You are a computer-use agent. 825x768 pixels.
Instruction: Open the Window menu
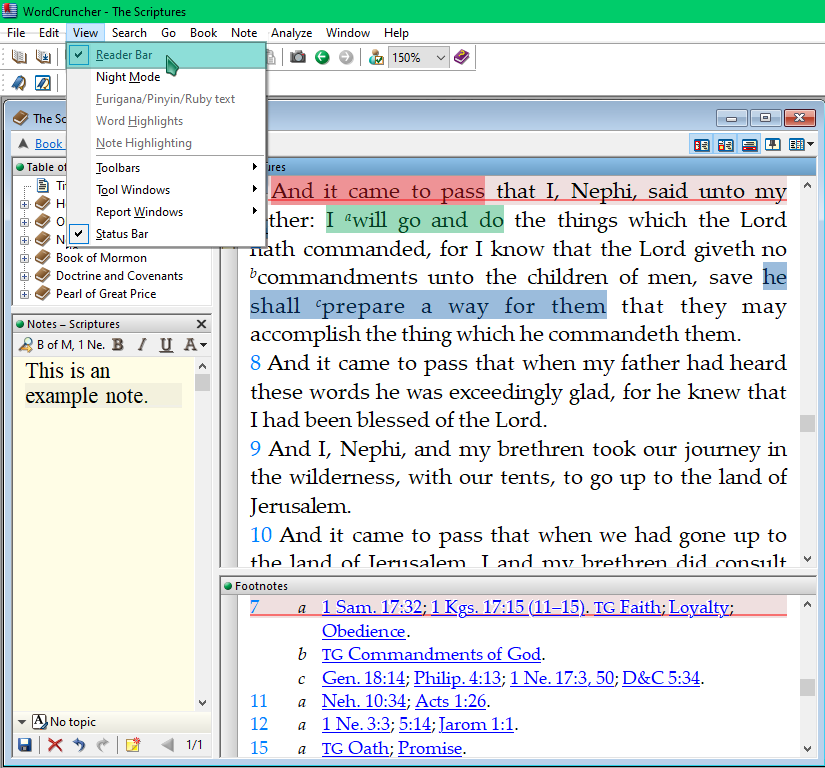pyautogui.click(x=348, y=33)
